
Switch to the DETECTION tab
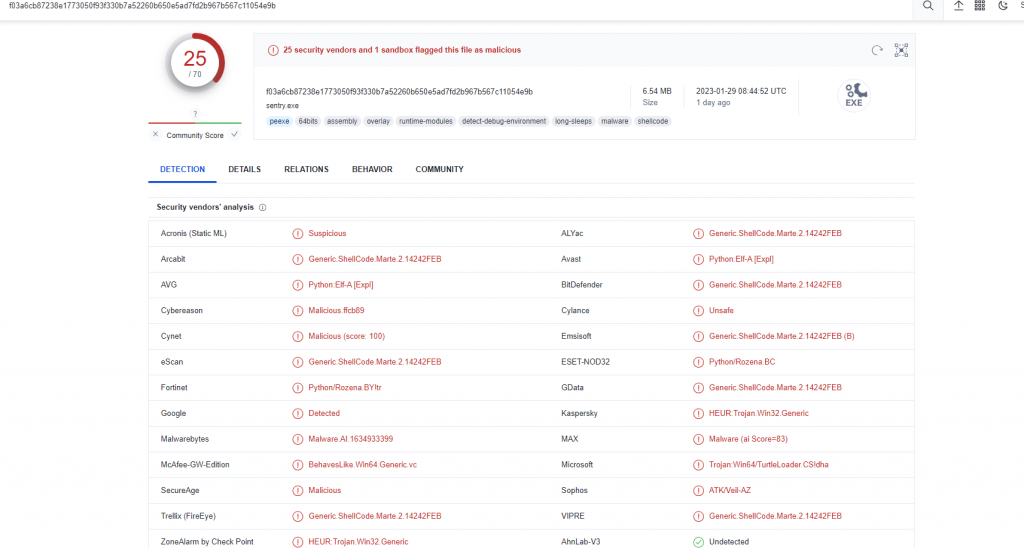tap(182, 169)
